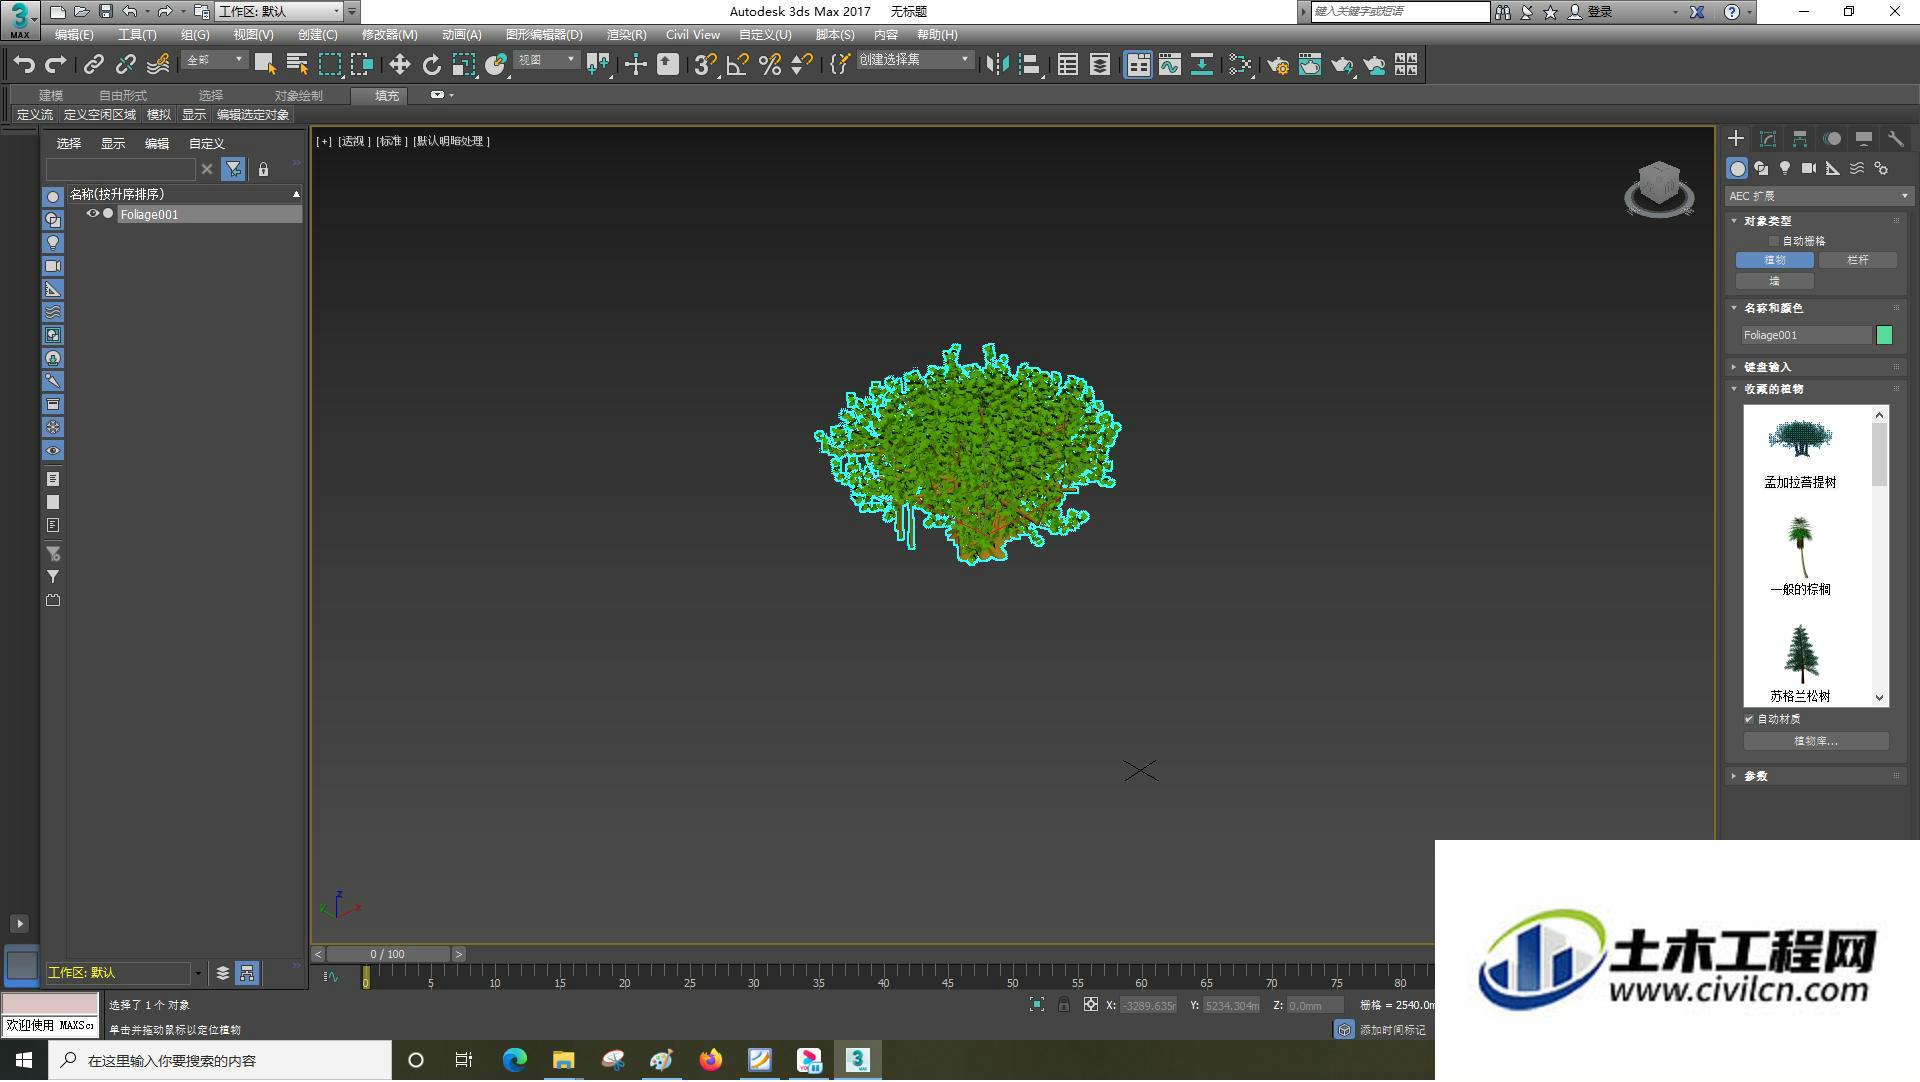Toggle the selection lock in scene explorer

(x=264, y=169)
